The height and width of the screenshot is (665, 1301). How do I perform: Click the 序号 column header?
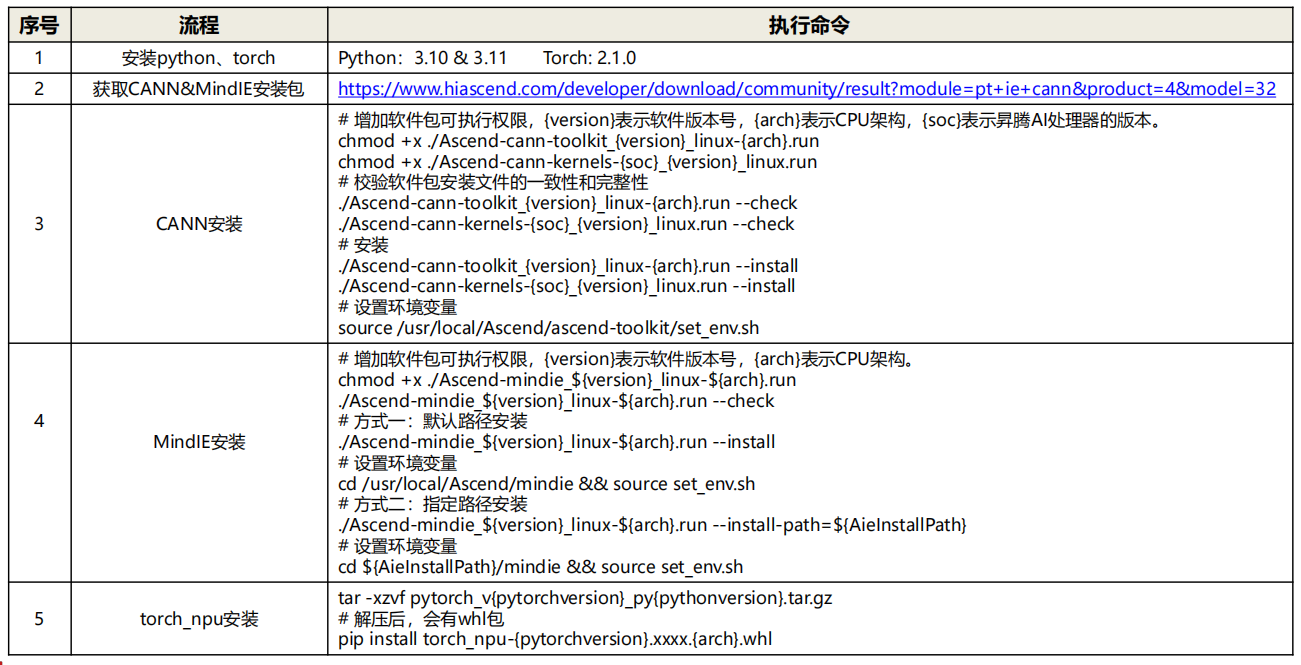(39, 25)
